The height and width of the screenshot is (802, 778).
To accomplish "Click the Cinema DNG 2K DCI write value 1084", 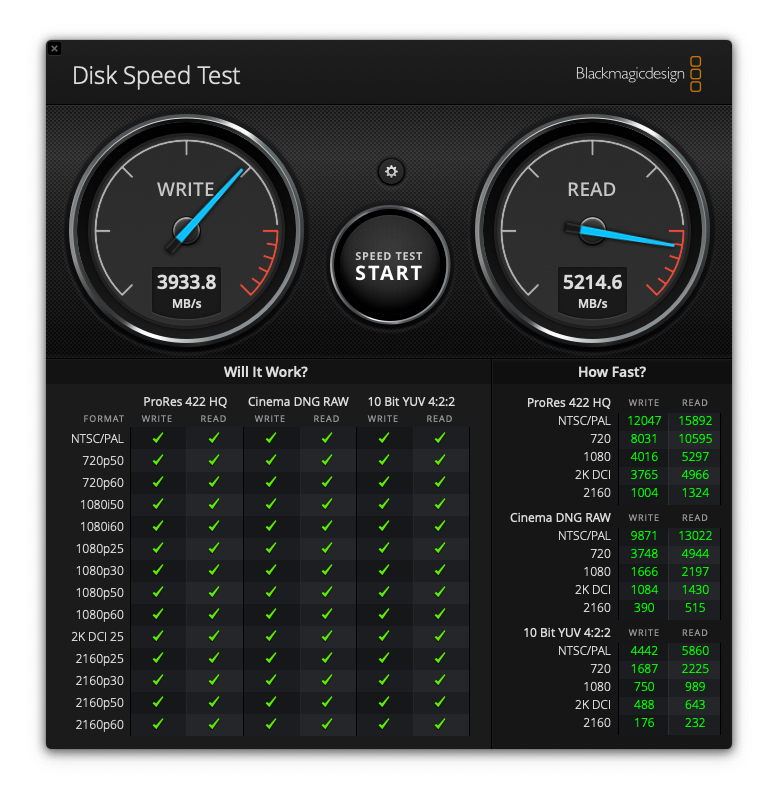I will tap(644, 590).
